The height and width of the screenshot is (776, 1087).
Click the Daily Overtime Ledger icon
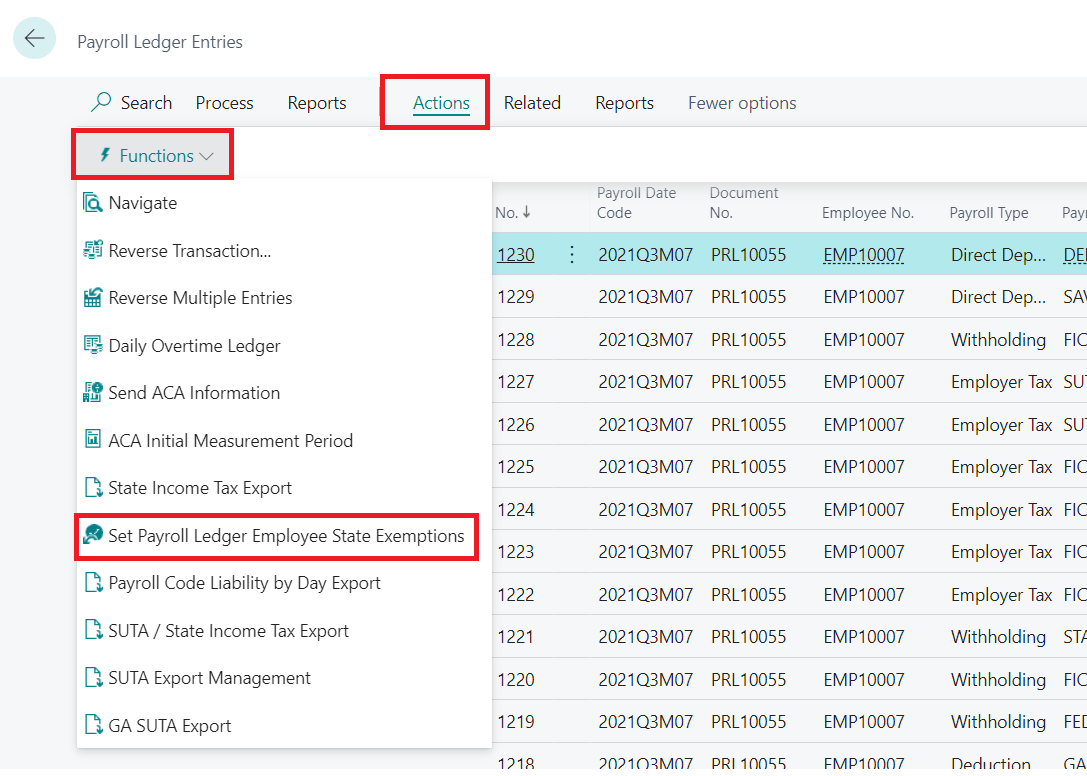coord(92,345)
